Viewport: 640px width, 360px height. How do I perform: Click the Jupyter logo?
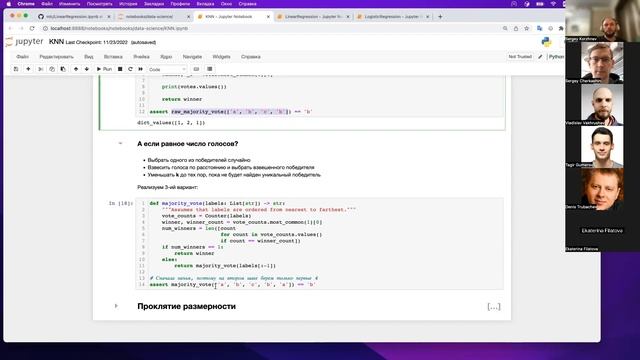[x=24, y=42]
